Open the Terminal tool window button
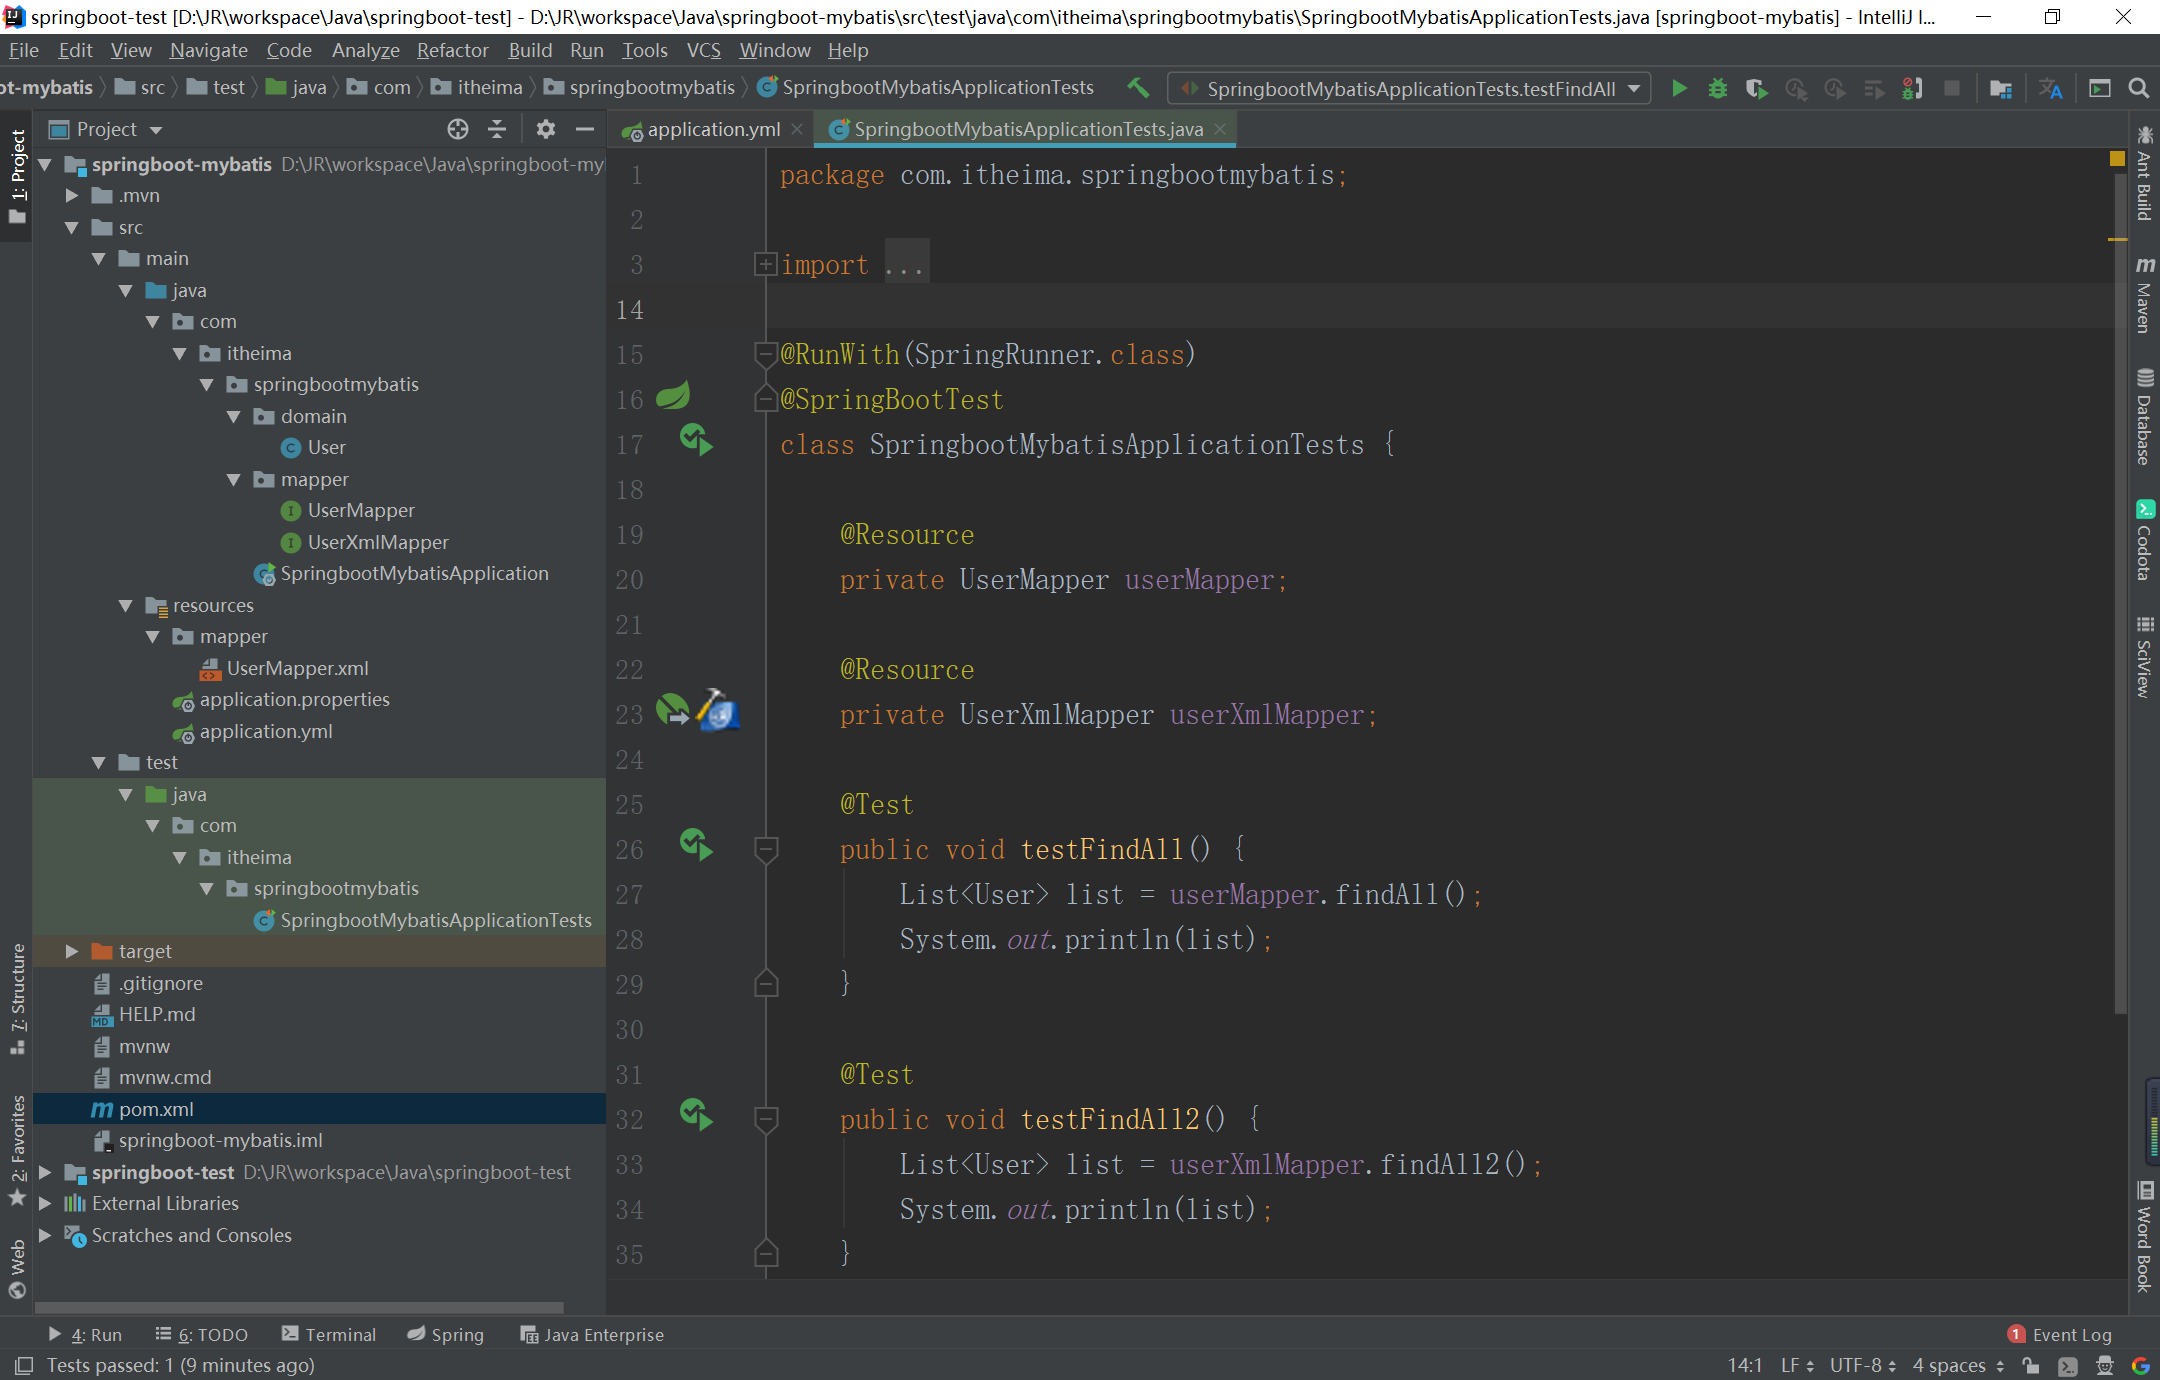The height and width of the screenshot is (1380, 2160). click(x=329, y=1334)
